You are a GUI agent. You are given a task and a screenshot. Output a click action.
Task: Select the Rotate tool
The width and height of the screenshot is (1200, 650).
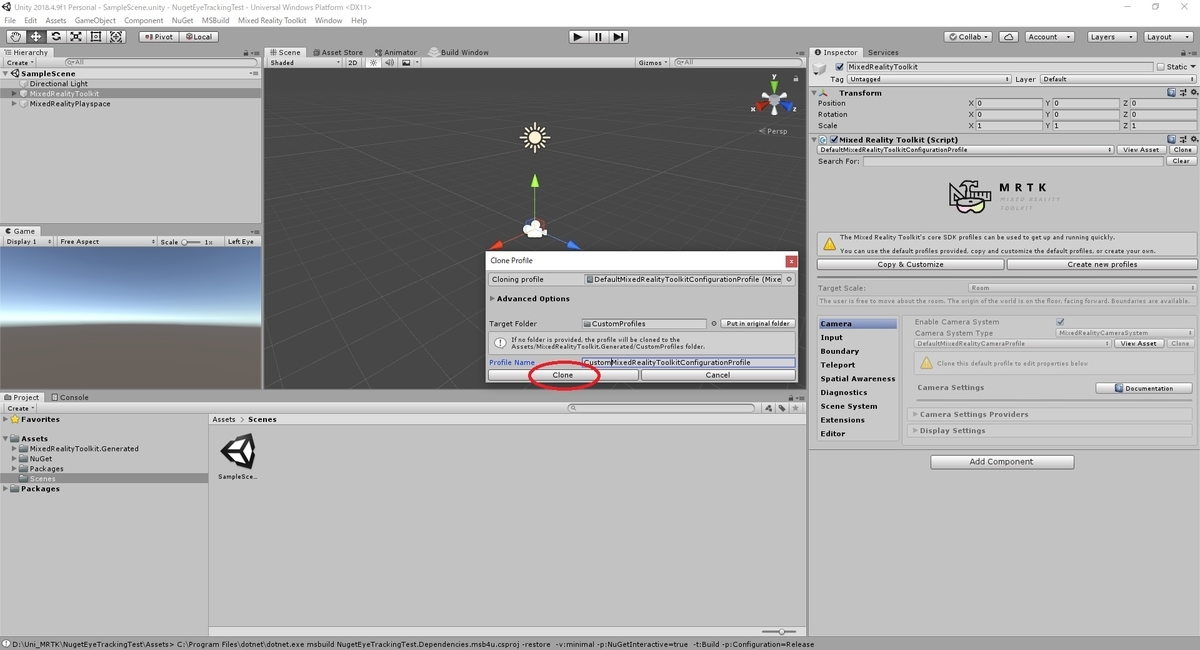(56, 36)
